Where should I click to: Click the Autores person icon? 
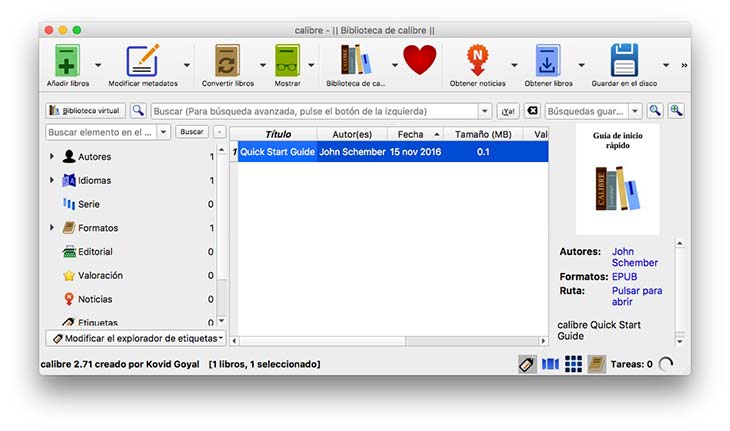(69, 156)
